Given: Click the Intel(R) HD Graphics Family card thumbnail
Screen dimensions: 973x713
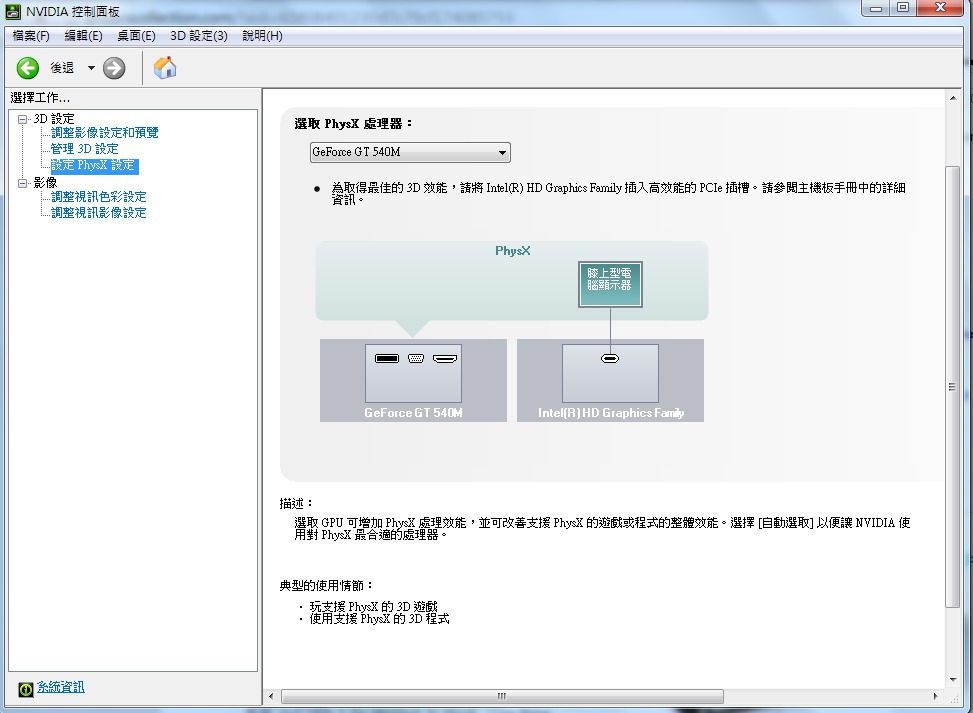Looking at the screenshot, I should (x=610, y=374).
